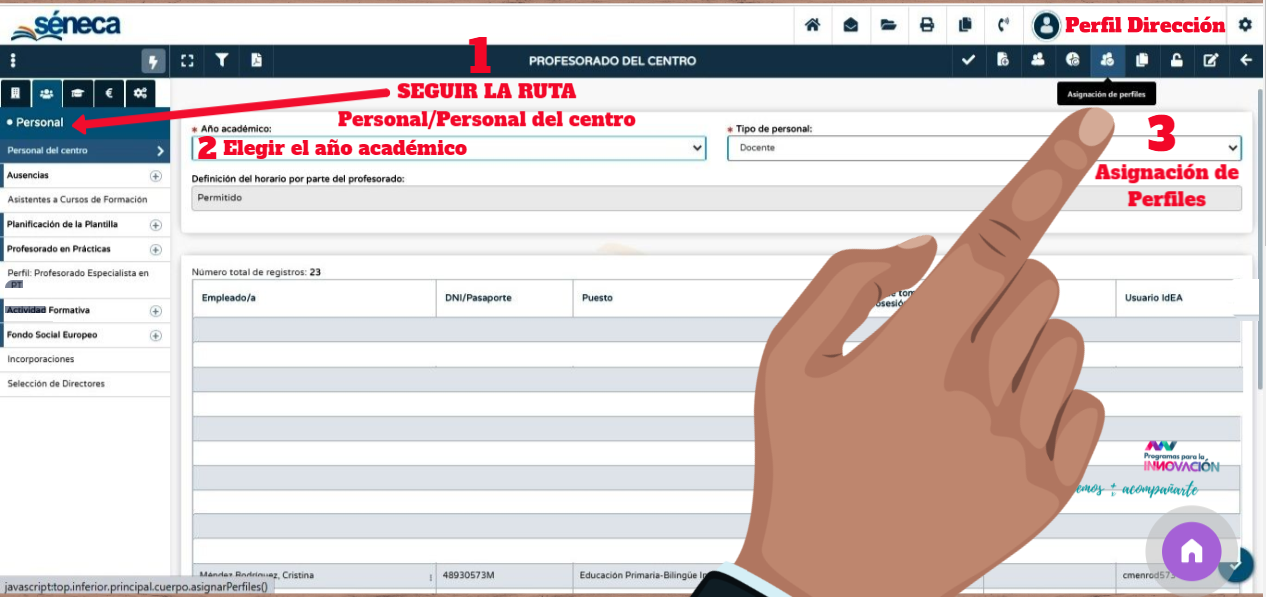This screenshot has width=1266, height=597.
Task: Open the messages envelope icon
Action: 850,25
